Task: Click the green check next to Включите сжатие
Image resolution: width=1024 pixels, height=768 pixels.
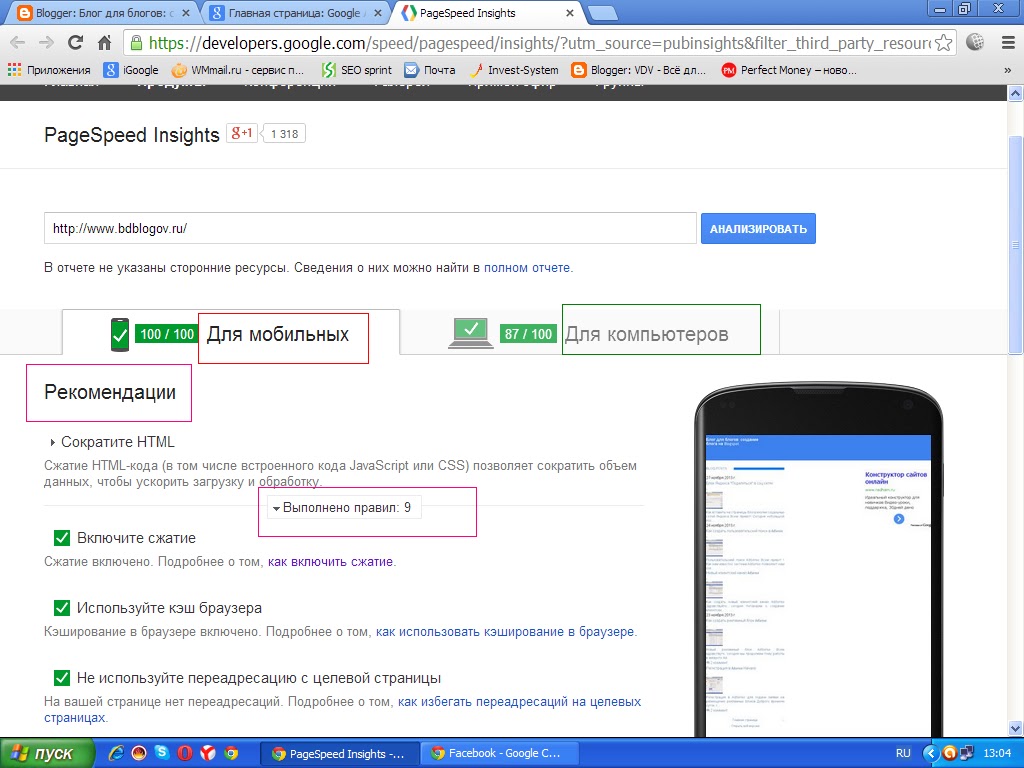Action: coord(62,537)
